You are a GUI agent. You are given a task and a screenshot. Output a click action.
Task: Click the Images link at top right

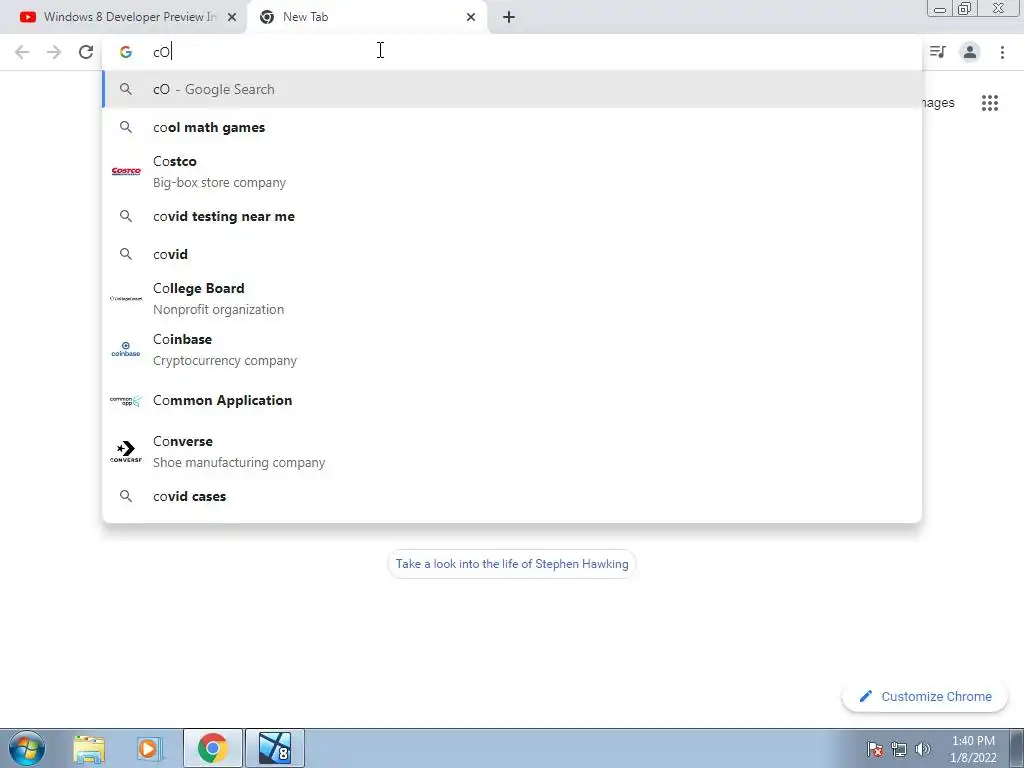coord(938,103)
